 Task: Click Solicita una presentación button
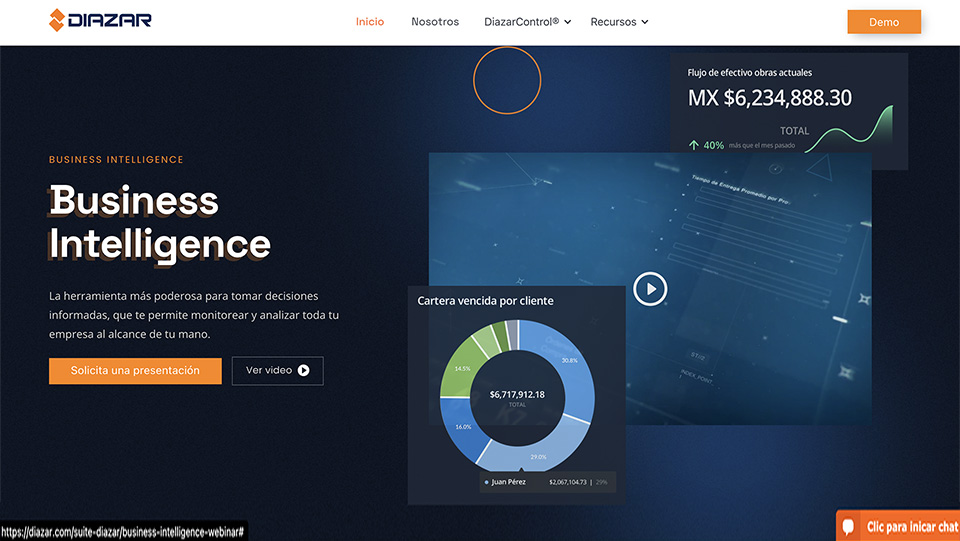click(135, 371)
